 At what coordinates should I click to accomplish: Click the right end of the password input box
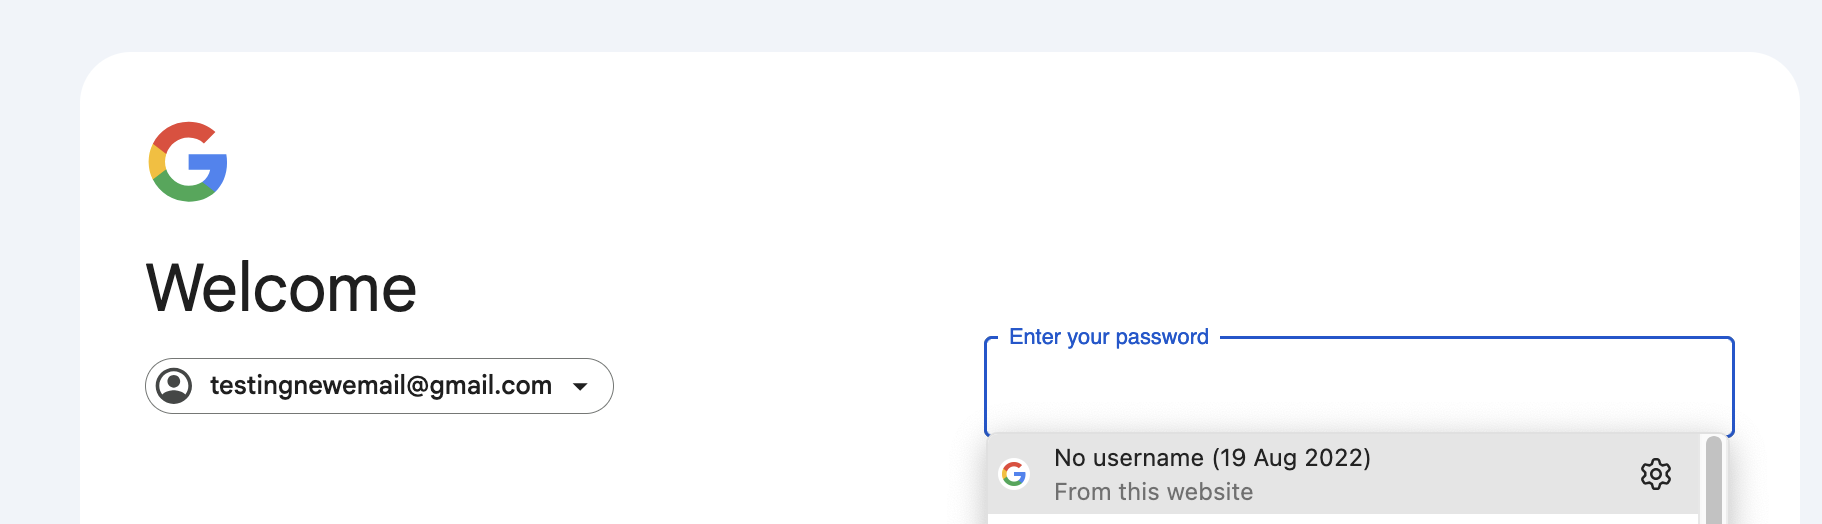click(x=1700, y=386)
